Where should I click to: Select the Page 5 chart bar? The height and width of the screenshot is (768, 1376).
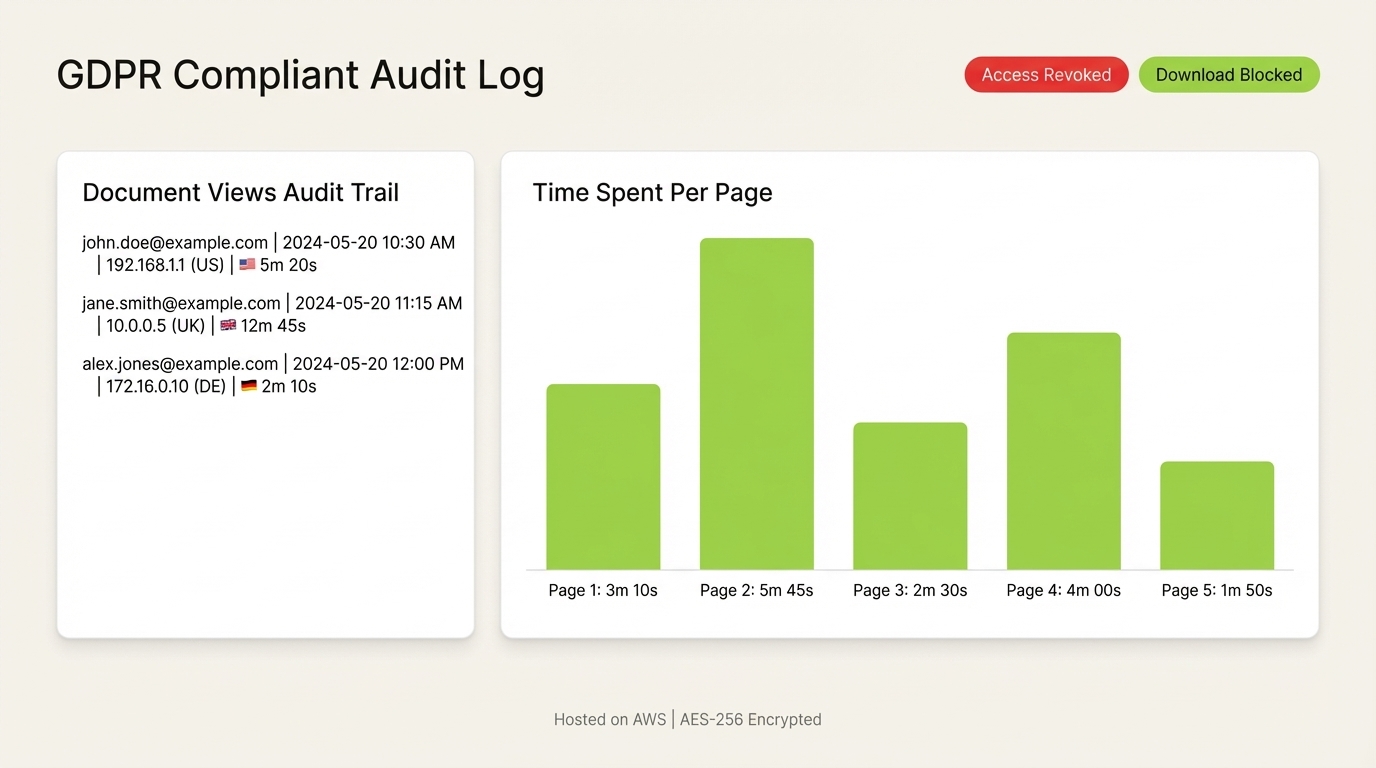[1216, 515]
